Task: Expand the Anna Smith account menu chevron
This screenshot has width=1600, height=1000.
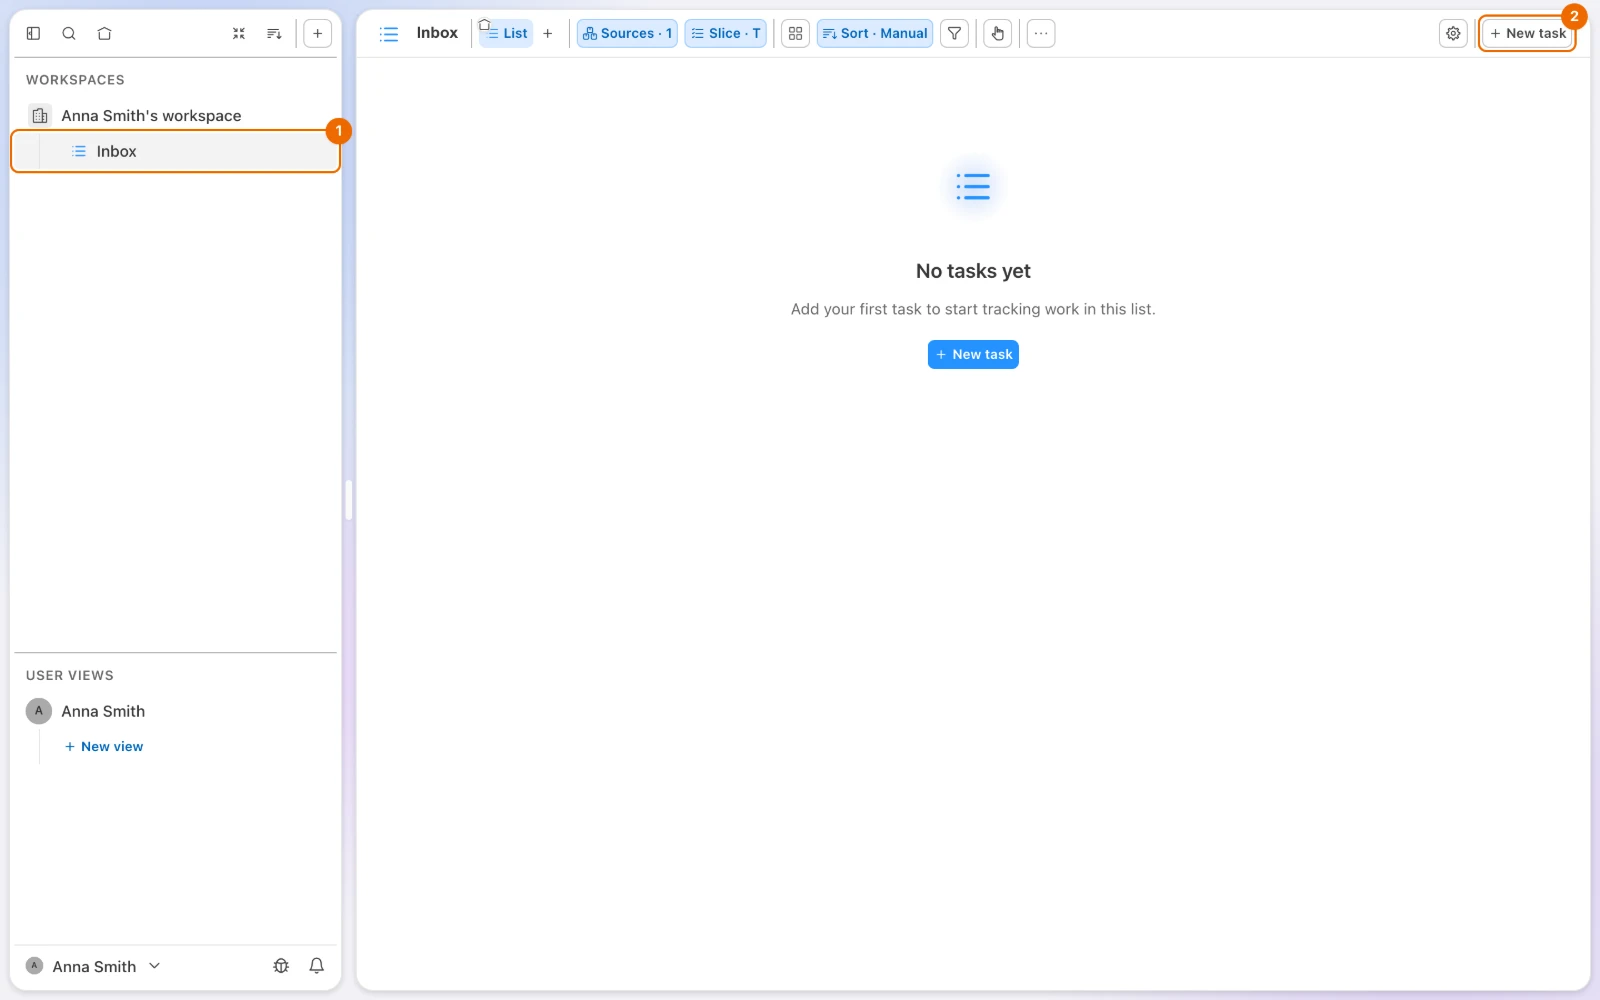Action: pyautogui.click(x=154, y=966)
